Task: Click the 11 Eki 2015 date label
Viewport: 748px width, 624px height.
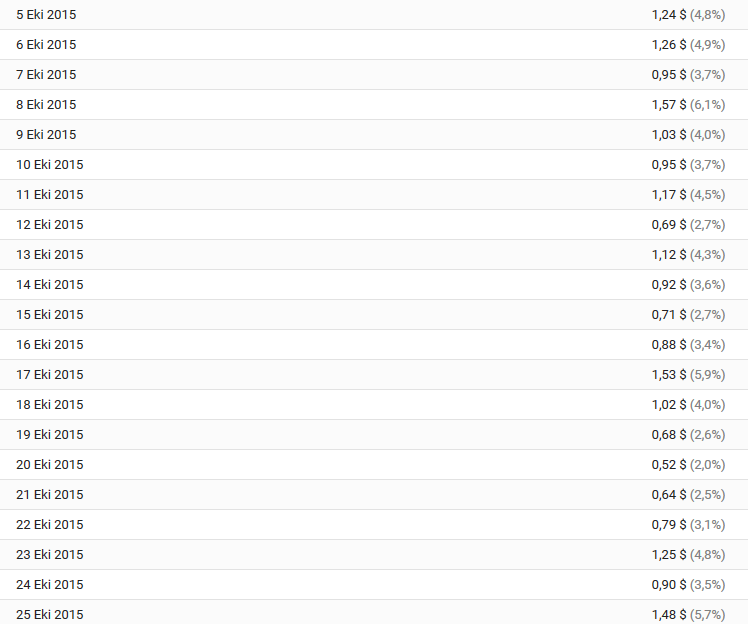Action: point(50,195)
